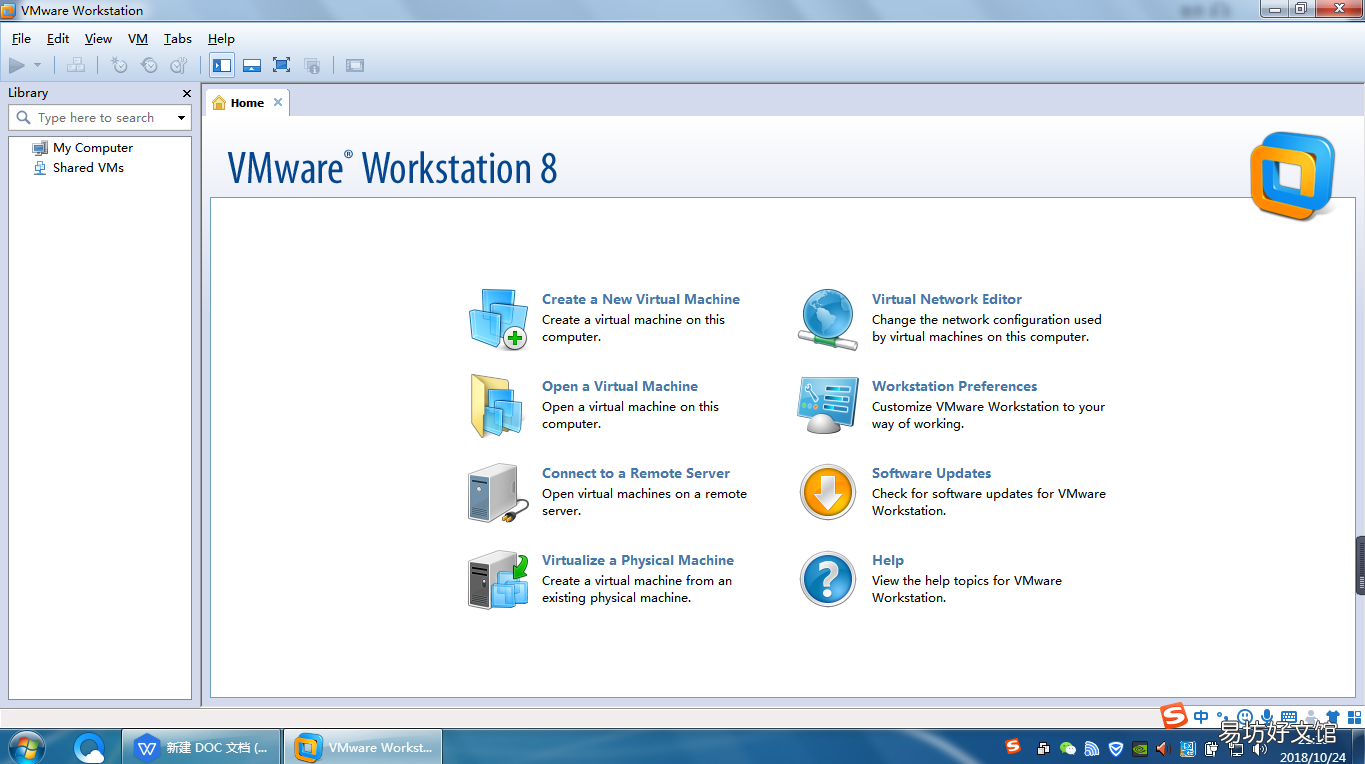
Task: Click the browser icon in taskbar
Action: (x=90, y=747)
